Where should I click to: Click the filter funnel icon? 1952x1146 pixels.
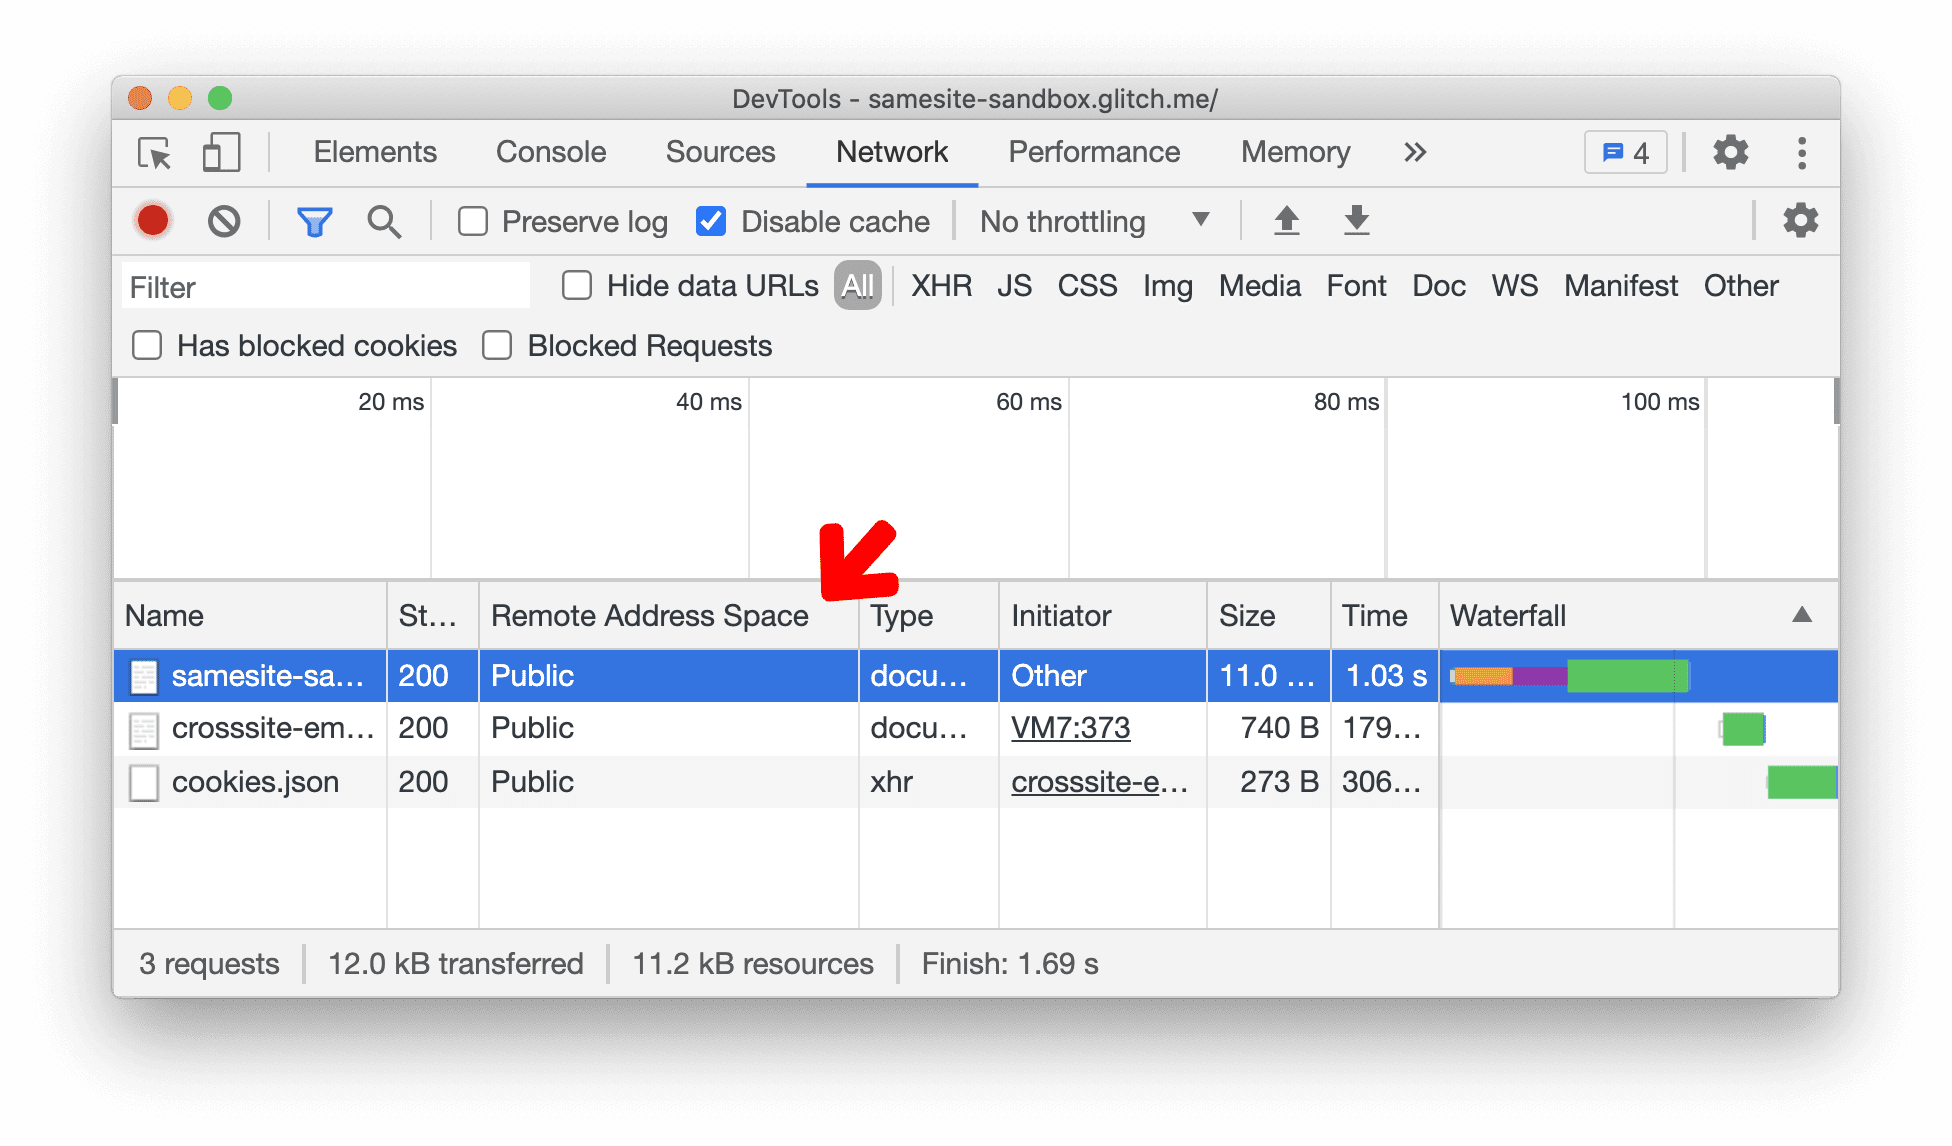point(316,221)
